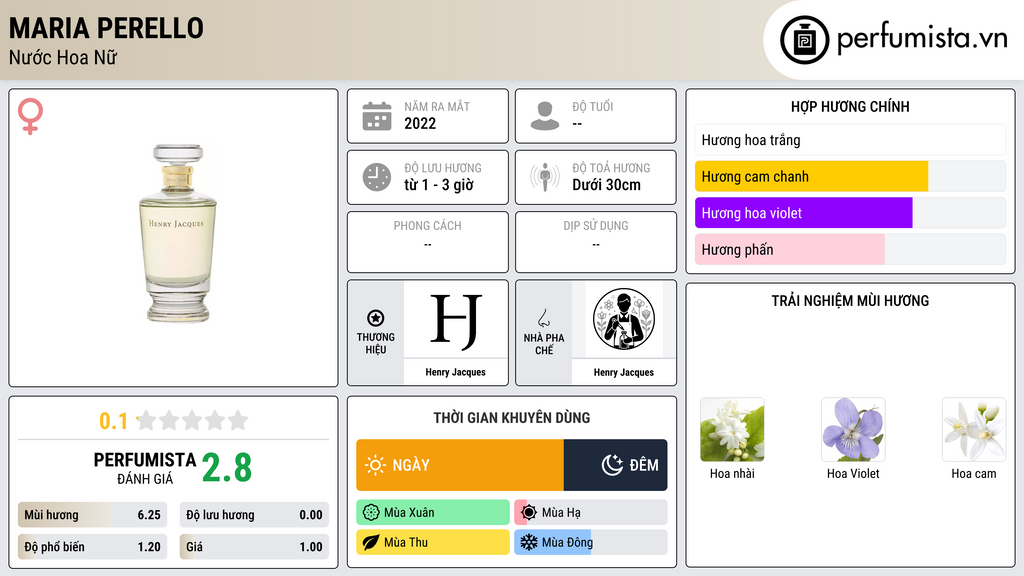This screenshot has width=1024, height=576.
Task: Click the flower icon beside Mùa Xuân
Action: tap(371, 513)
